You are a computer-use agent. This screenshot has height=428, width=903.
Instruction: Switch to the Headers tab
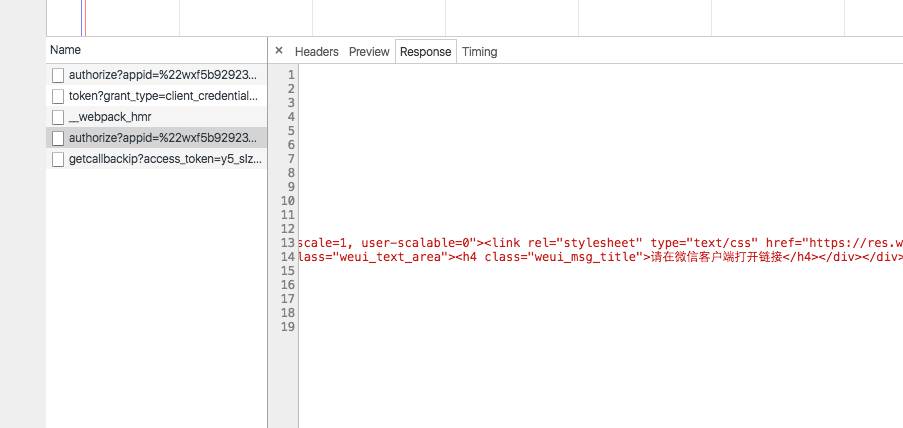point(316,52)
